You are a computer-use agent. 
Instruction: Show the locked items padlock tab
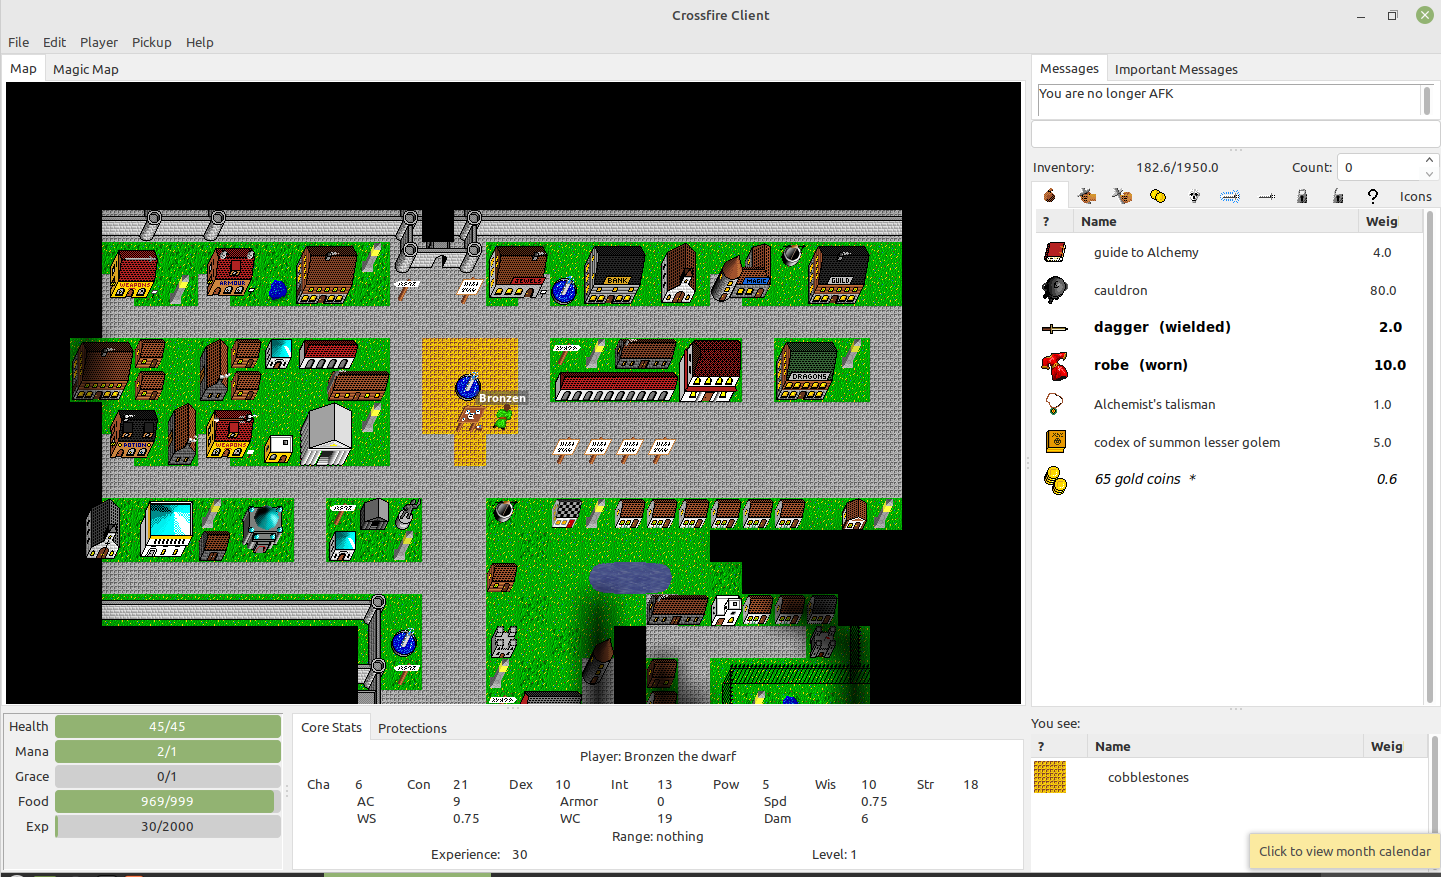point(1302,196)
